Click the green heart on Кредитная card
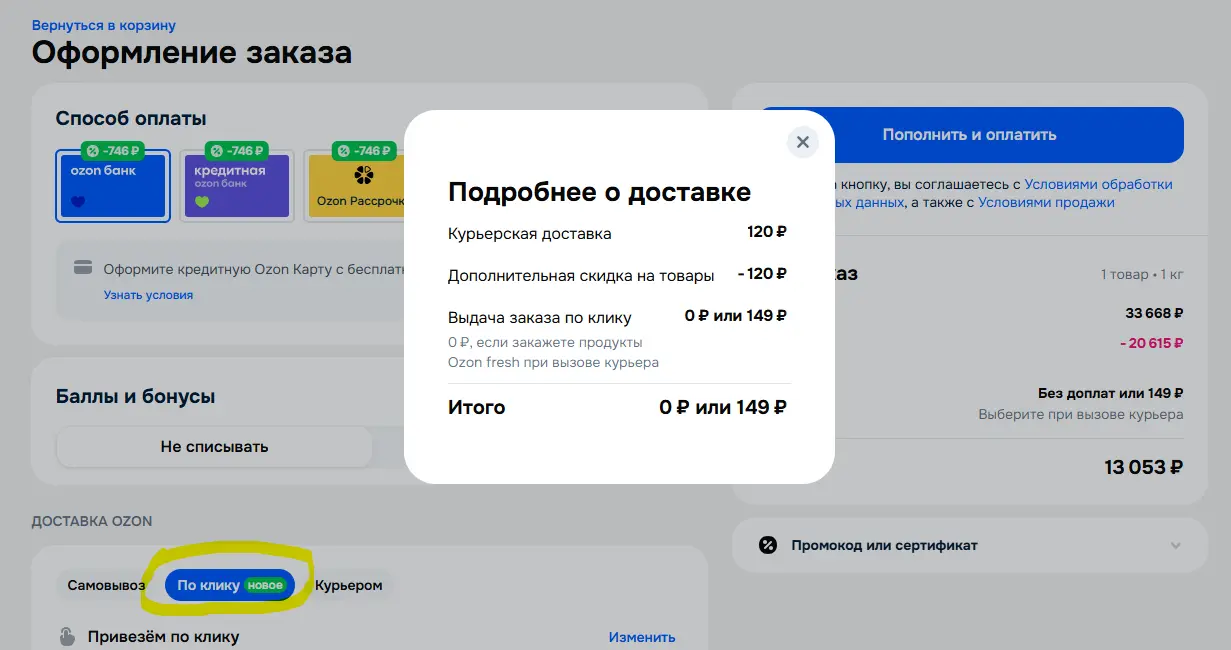 pyautogui.click(x=201, y=202)
